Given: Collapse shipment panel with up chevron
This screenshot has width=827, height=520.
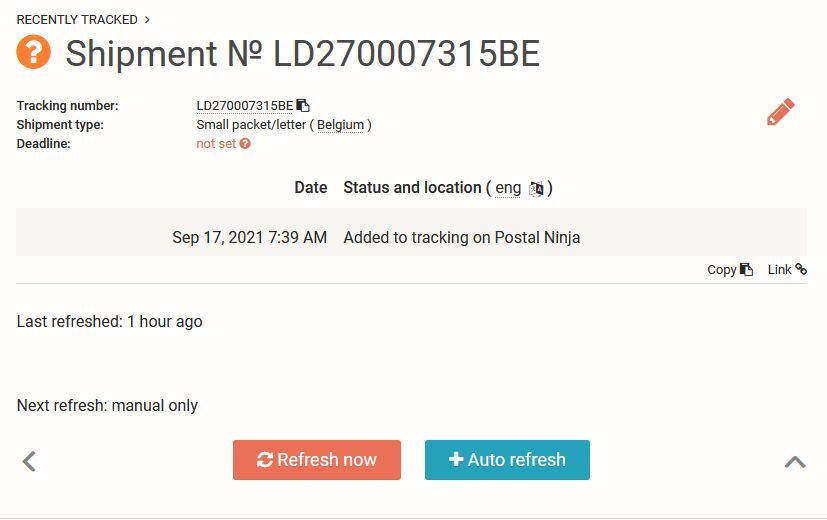Looking at the screenshot, I should click(795, 462).
